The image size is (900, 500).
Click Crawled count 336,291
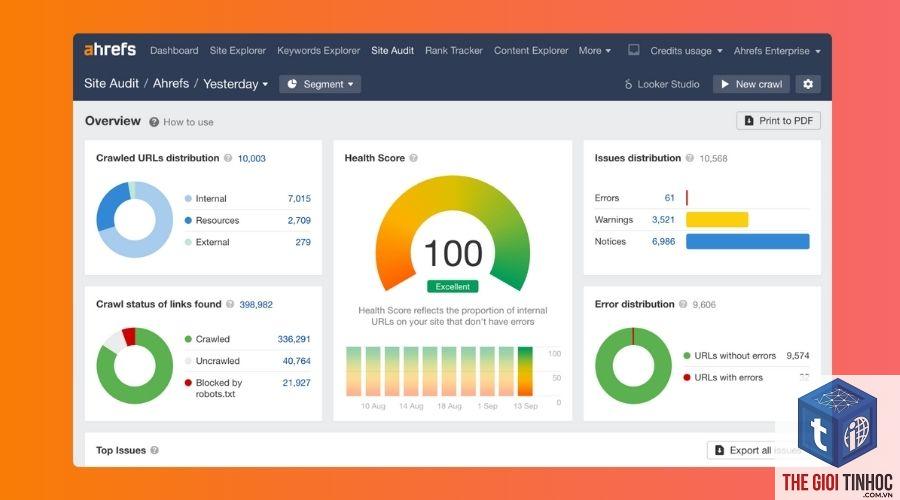[x=294, y=339]
